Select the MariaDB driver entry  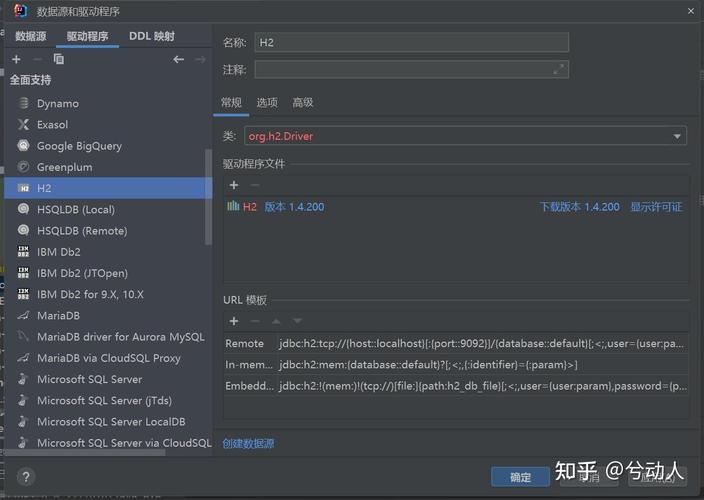[108, 316]
